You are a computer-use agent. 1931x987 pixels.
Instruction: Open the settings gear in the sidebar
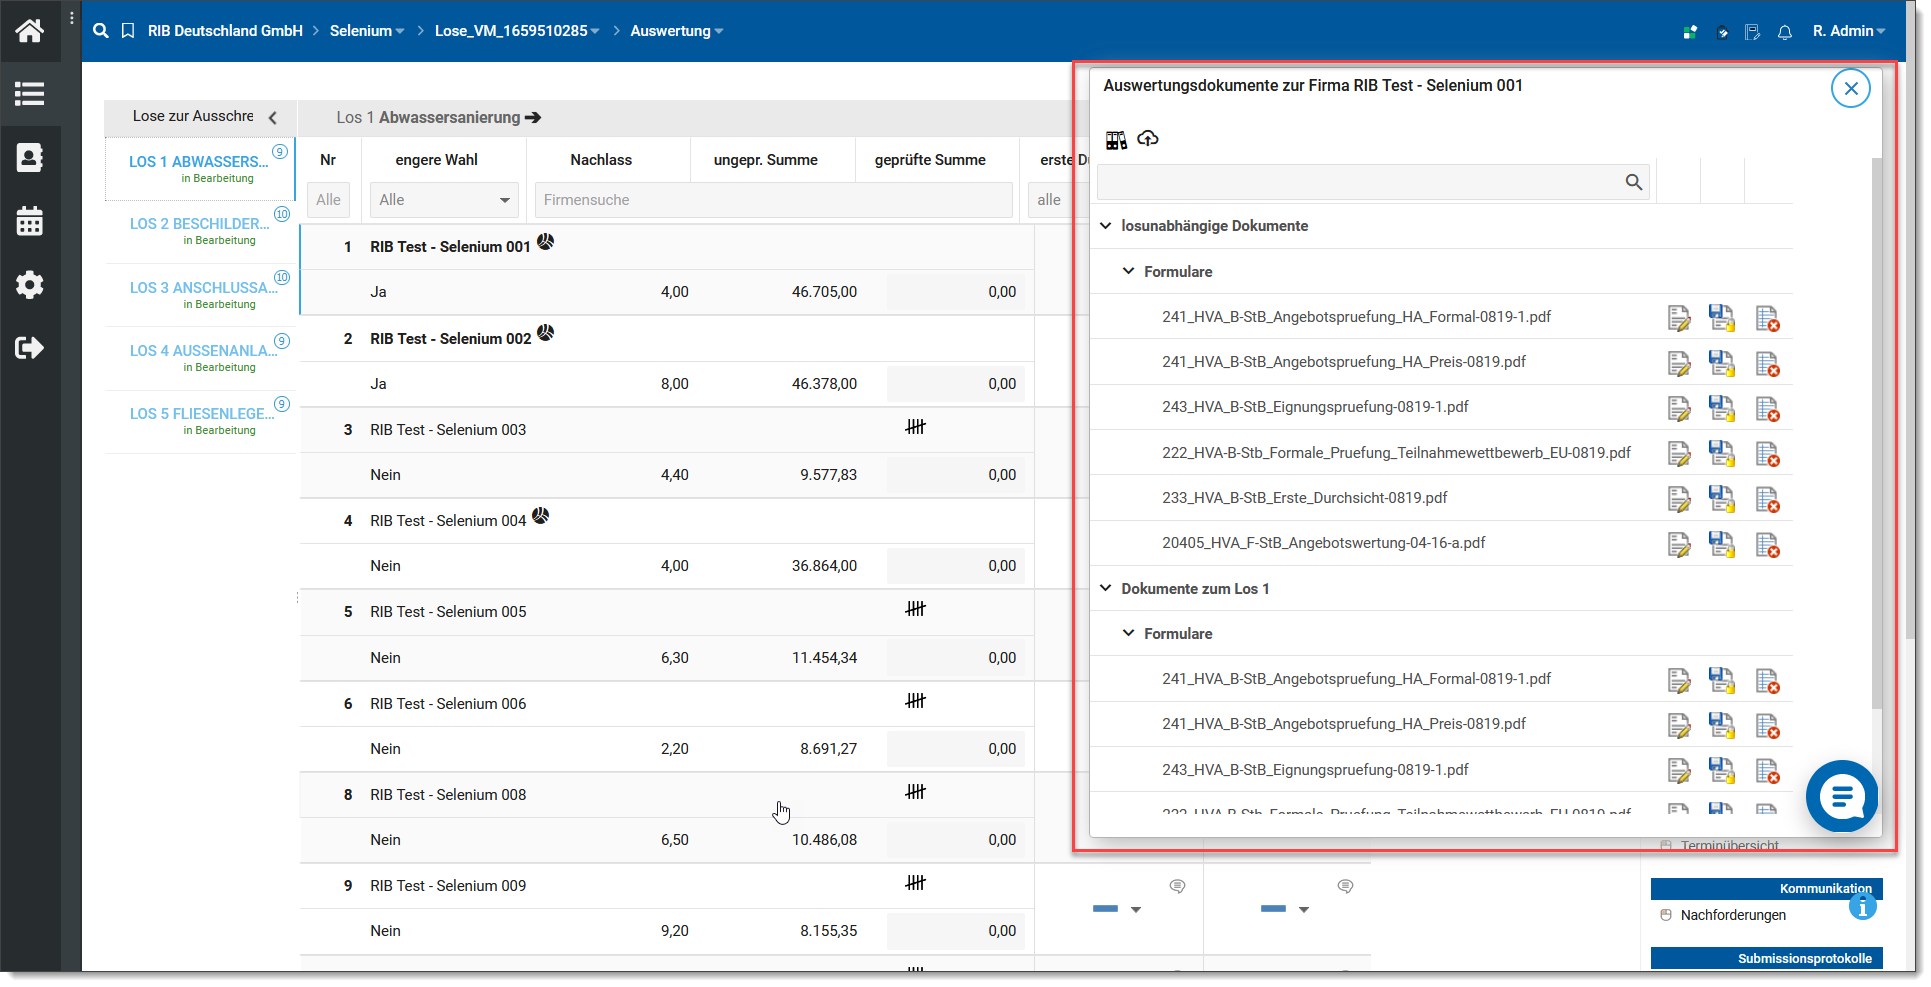tap(29, 285)
